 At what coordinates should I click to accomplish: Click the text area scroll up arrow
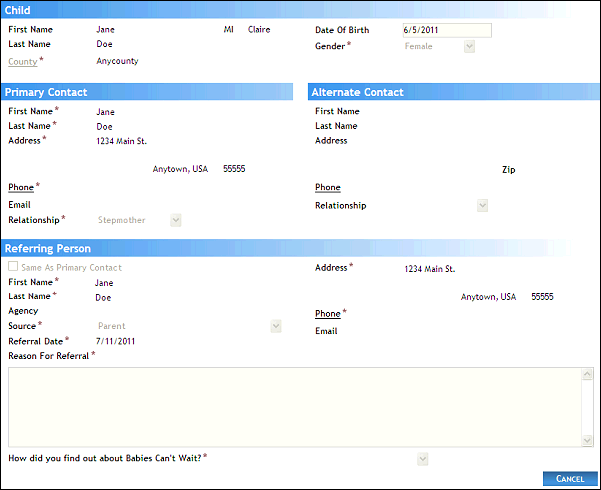[588, 375]
